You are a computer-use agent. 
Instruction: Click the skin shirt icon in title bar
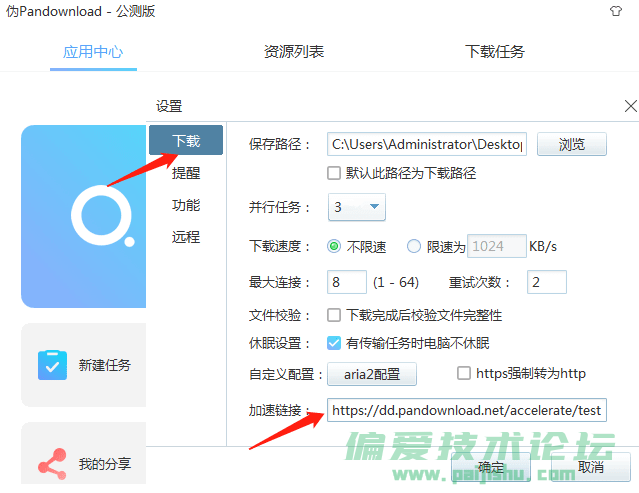point(616,11)
